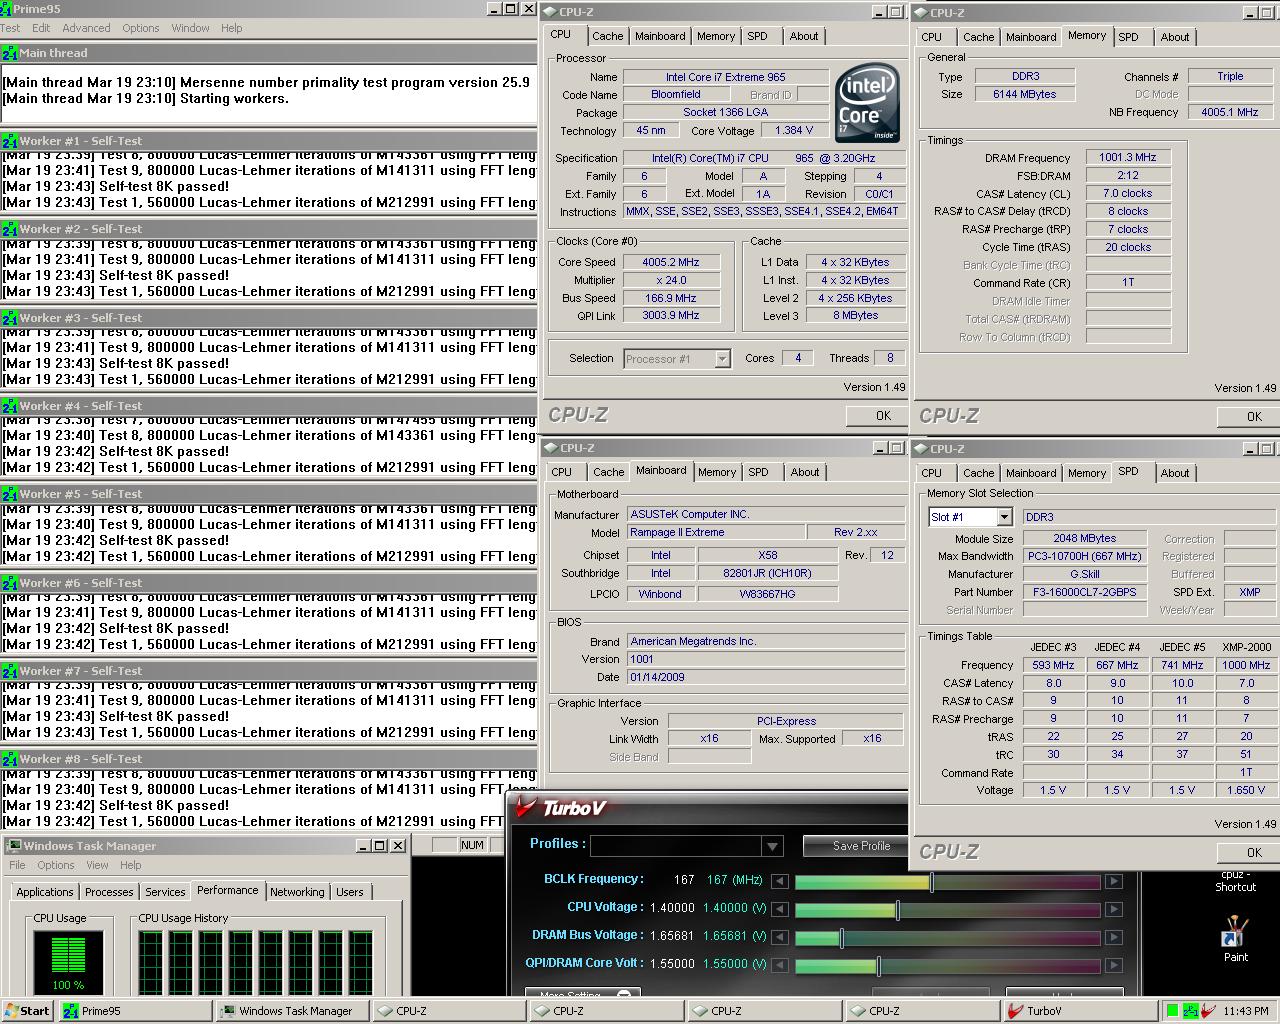1280x1024 pixels.
Task: Click the Main thread window icon
Action: (10, 53)
